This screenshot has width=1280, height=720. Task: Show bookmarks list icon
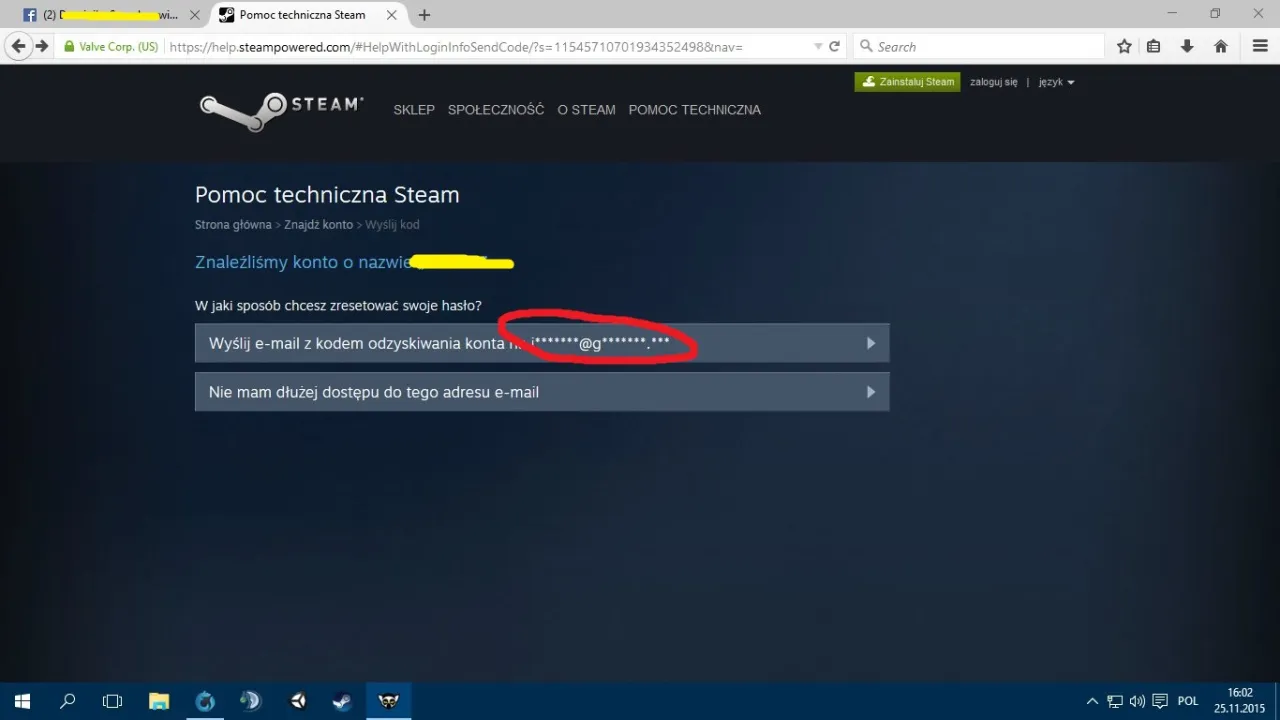1154,47
